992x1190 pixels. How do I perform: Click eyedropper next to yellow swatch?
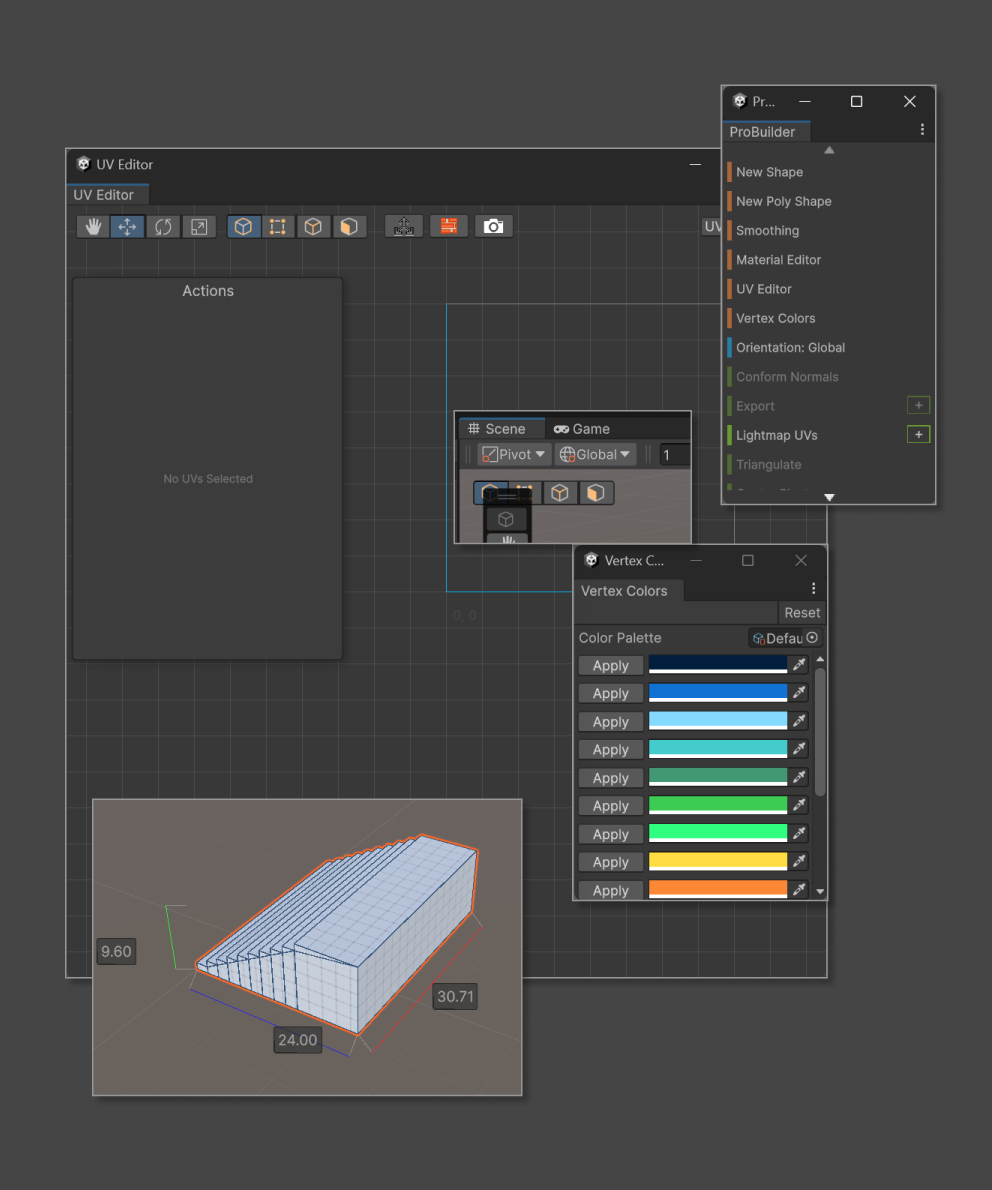tap(799, 861)
